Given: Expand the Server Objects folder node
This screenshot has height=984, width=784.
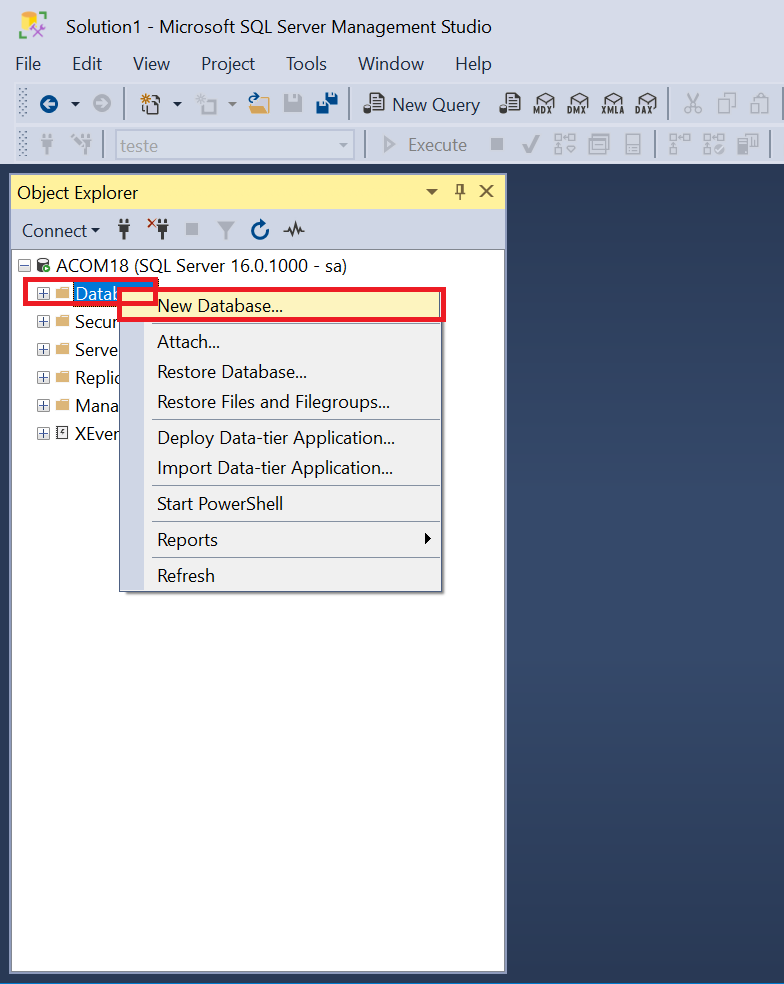Looking at the screenshot, I should pyautogui.click(x=43, y=350).
